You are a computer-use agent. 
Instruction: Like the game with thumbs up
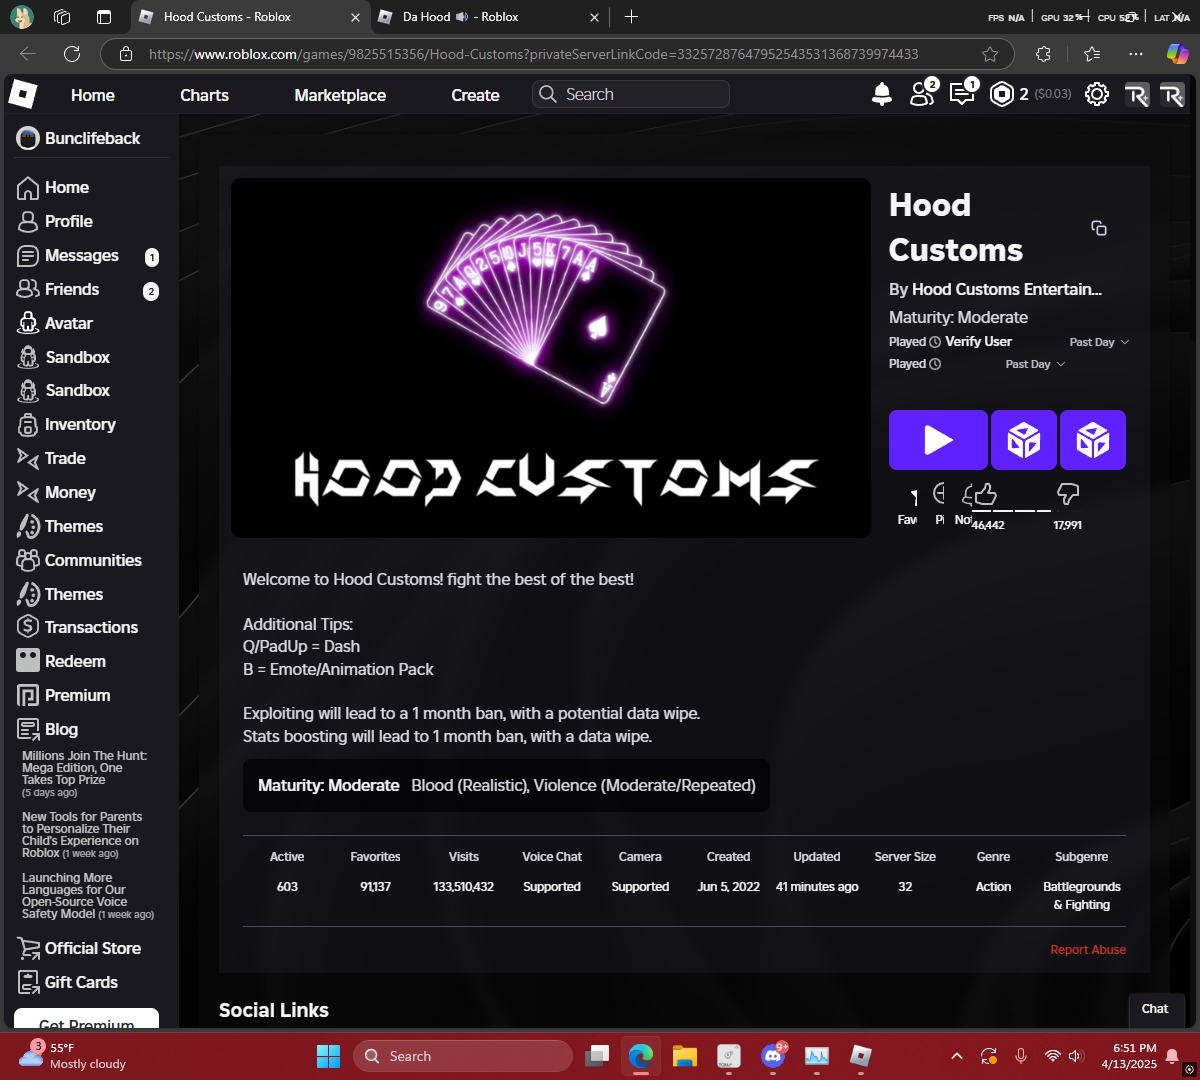(985, 493)
